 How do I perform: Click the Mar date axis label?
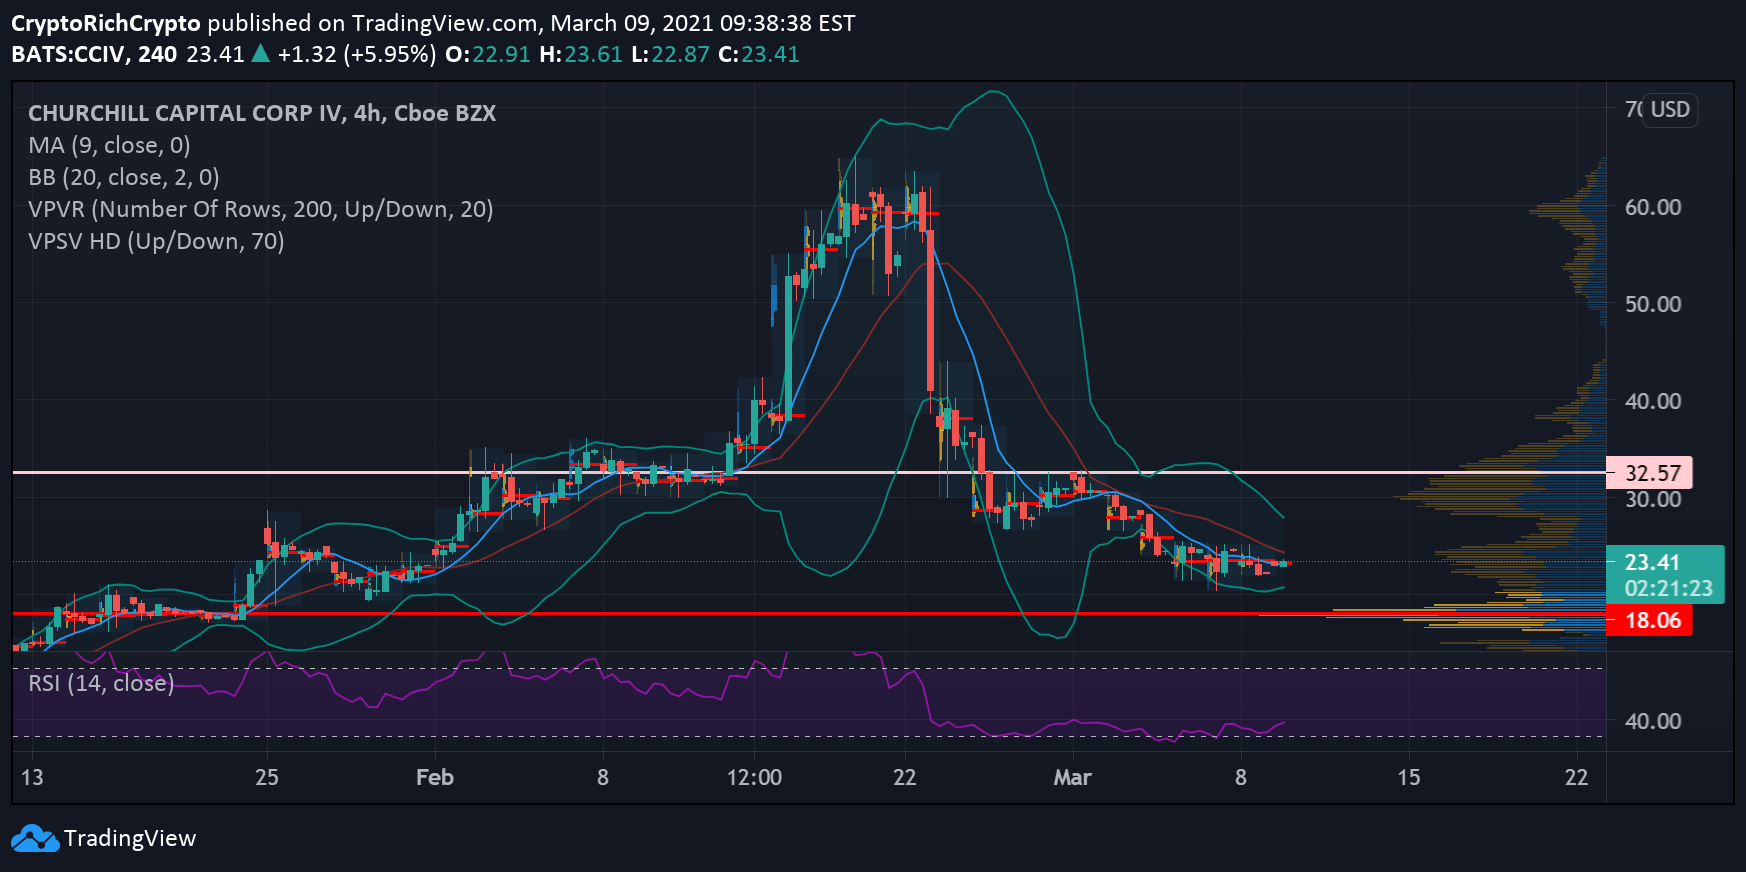pos(1072,777)
